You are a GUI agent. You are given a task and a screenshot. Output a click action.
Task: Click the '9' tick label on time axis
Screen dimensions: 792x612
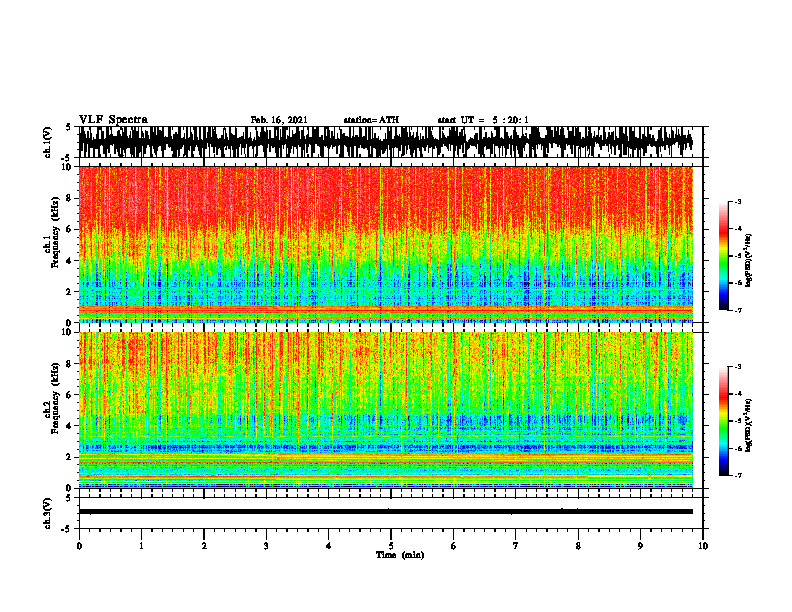(640, 546)
